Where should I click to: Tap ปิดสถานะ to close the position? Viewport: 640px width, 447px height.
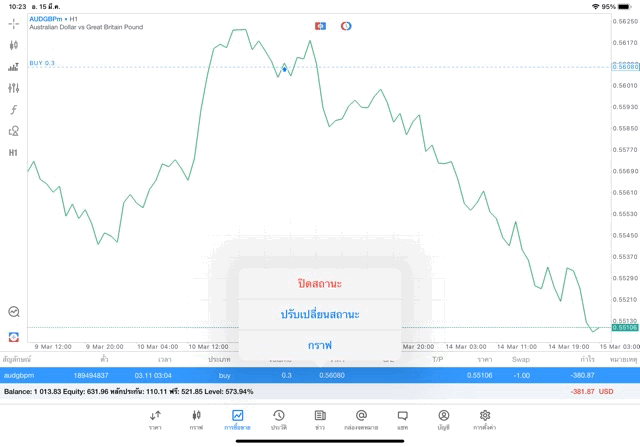tap(320, 284)
